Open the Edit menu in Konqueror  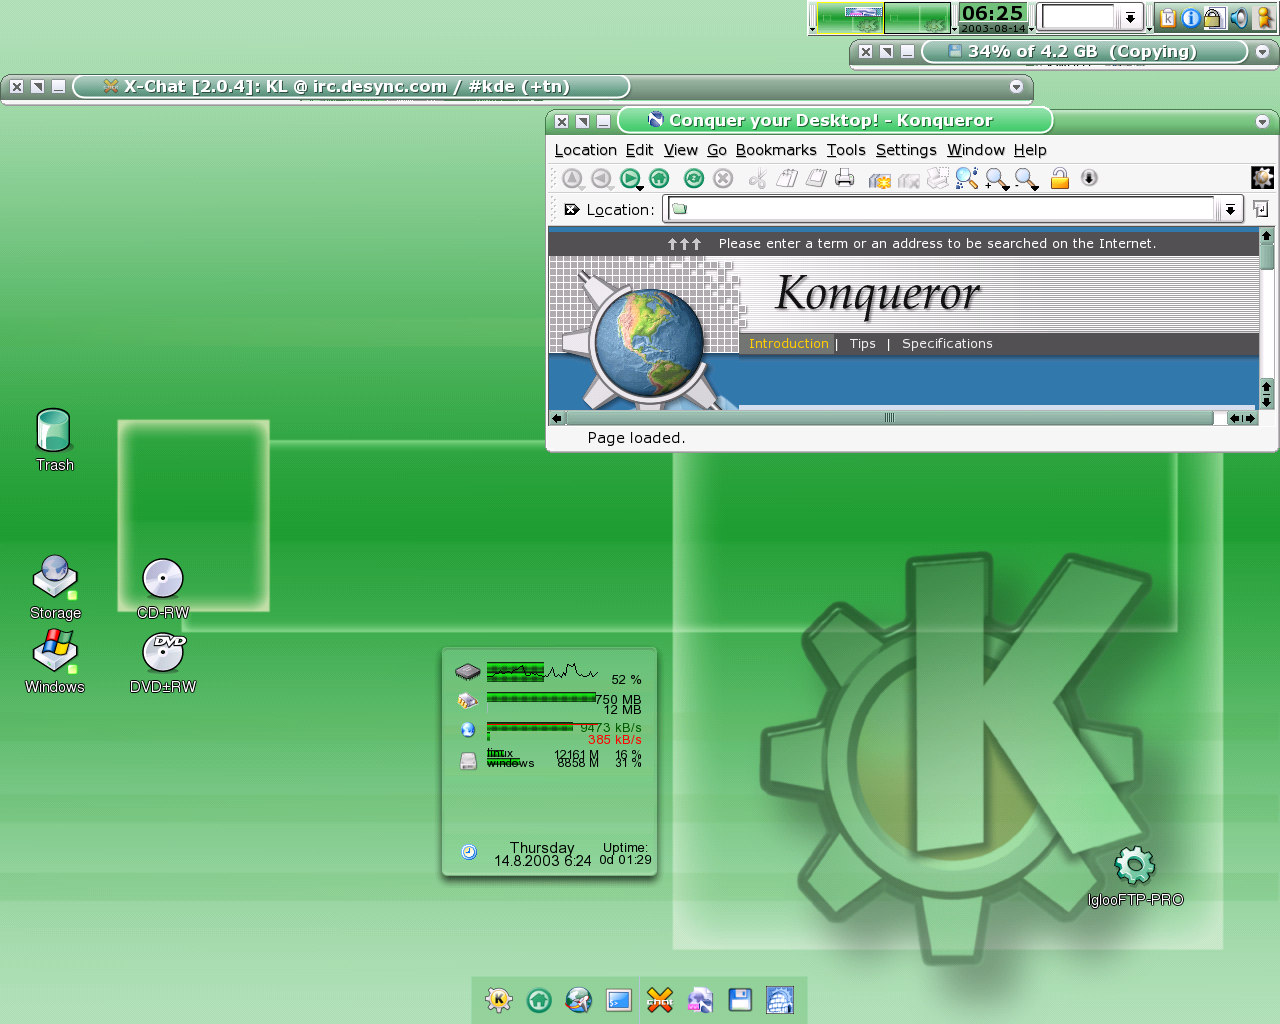[x=639, y=150]
